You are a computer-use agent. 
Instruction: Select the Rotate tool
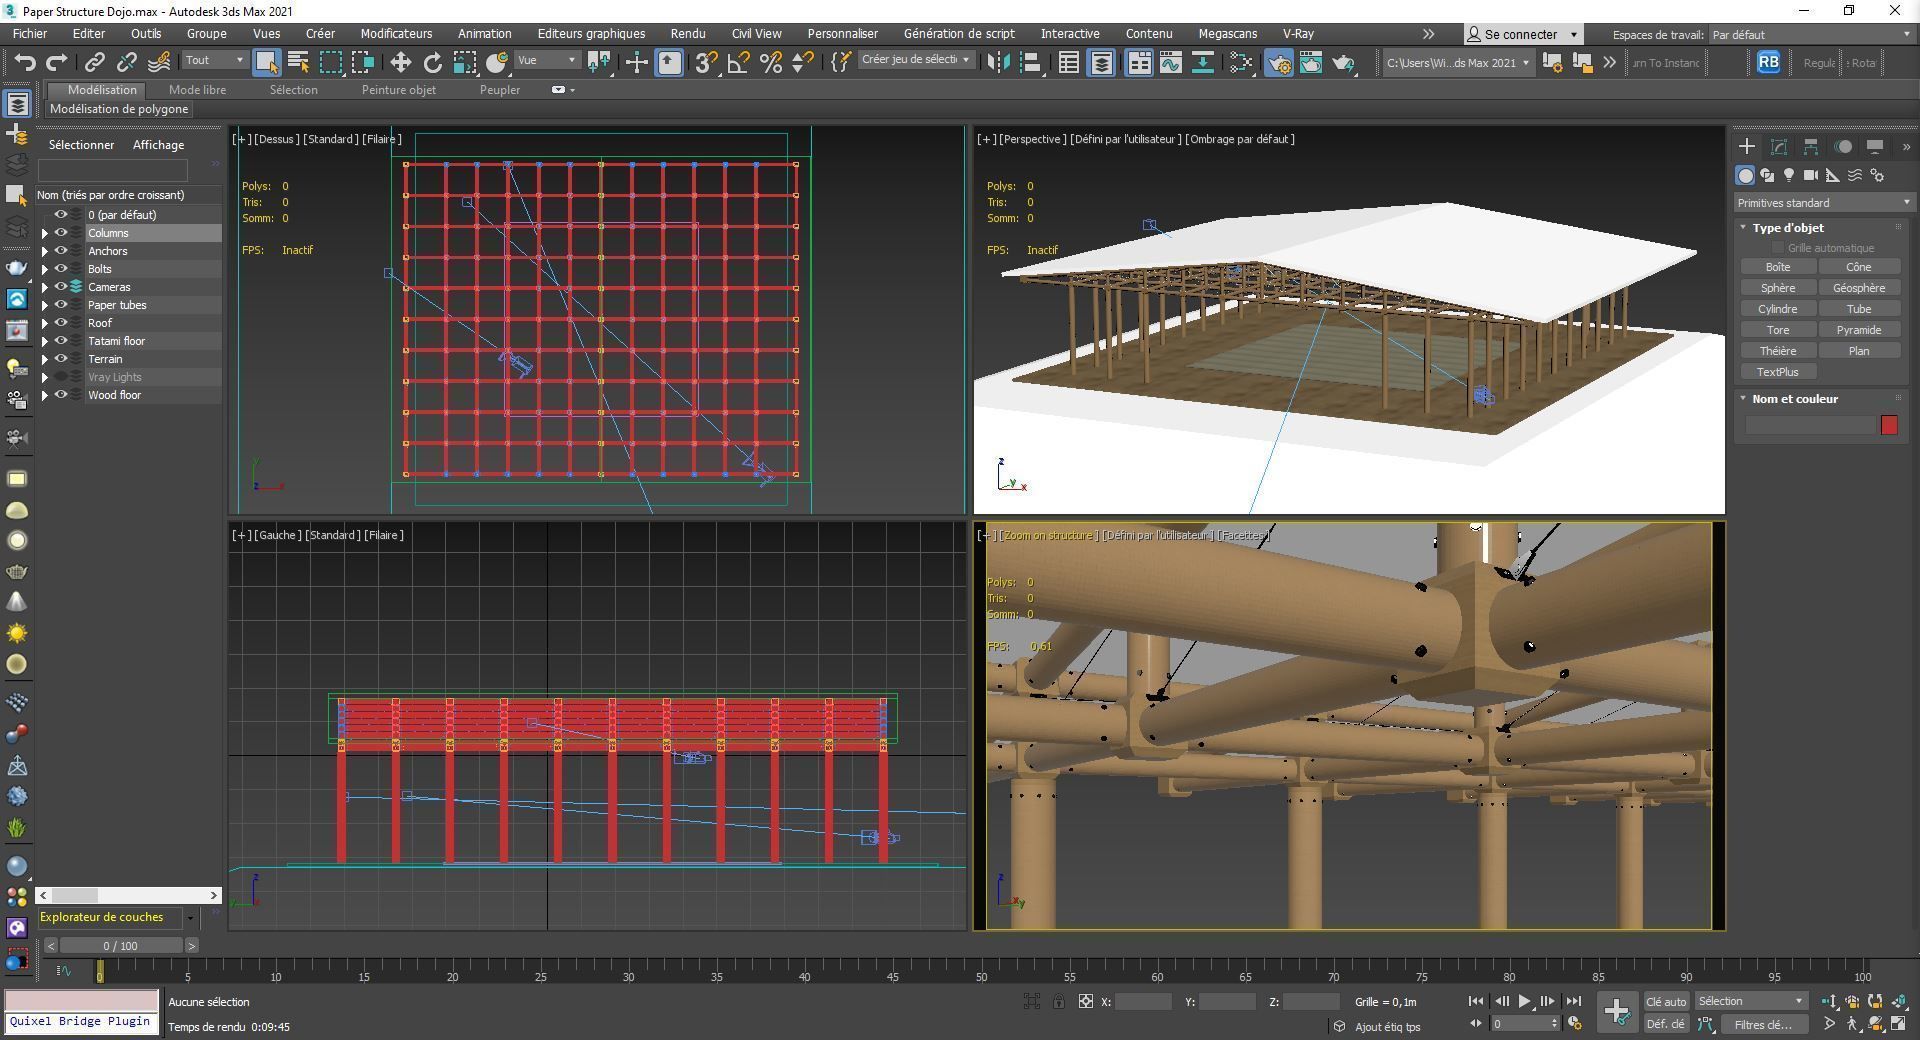[432, 62]
